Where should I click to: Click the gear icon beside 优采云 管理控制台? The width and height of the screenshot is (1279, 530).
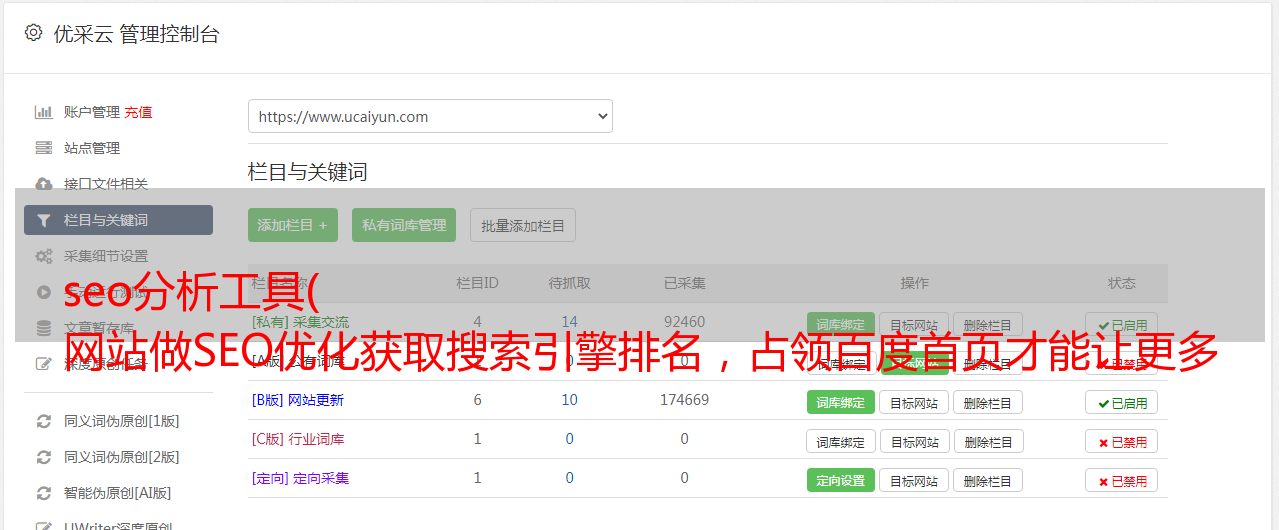click(x=33, y=33)
